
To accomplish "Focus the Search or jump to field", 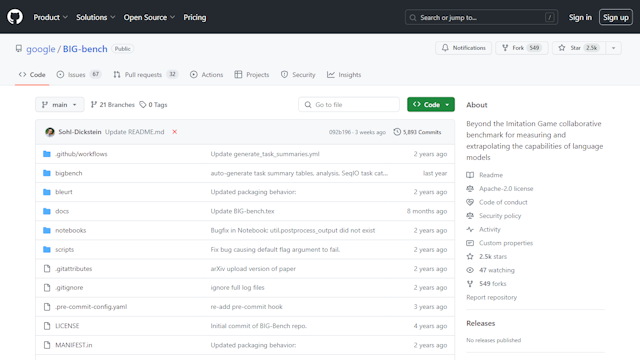I will (x=481, y=18).
